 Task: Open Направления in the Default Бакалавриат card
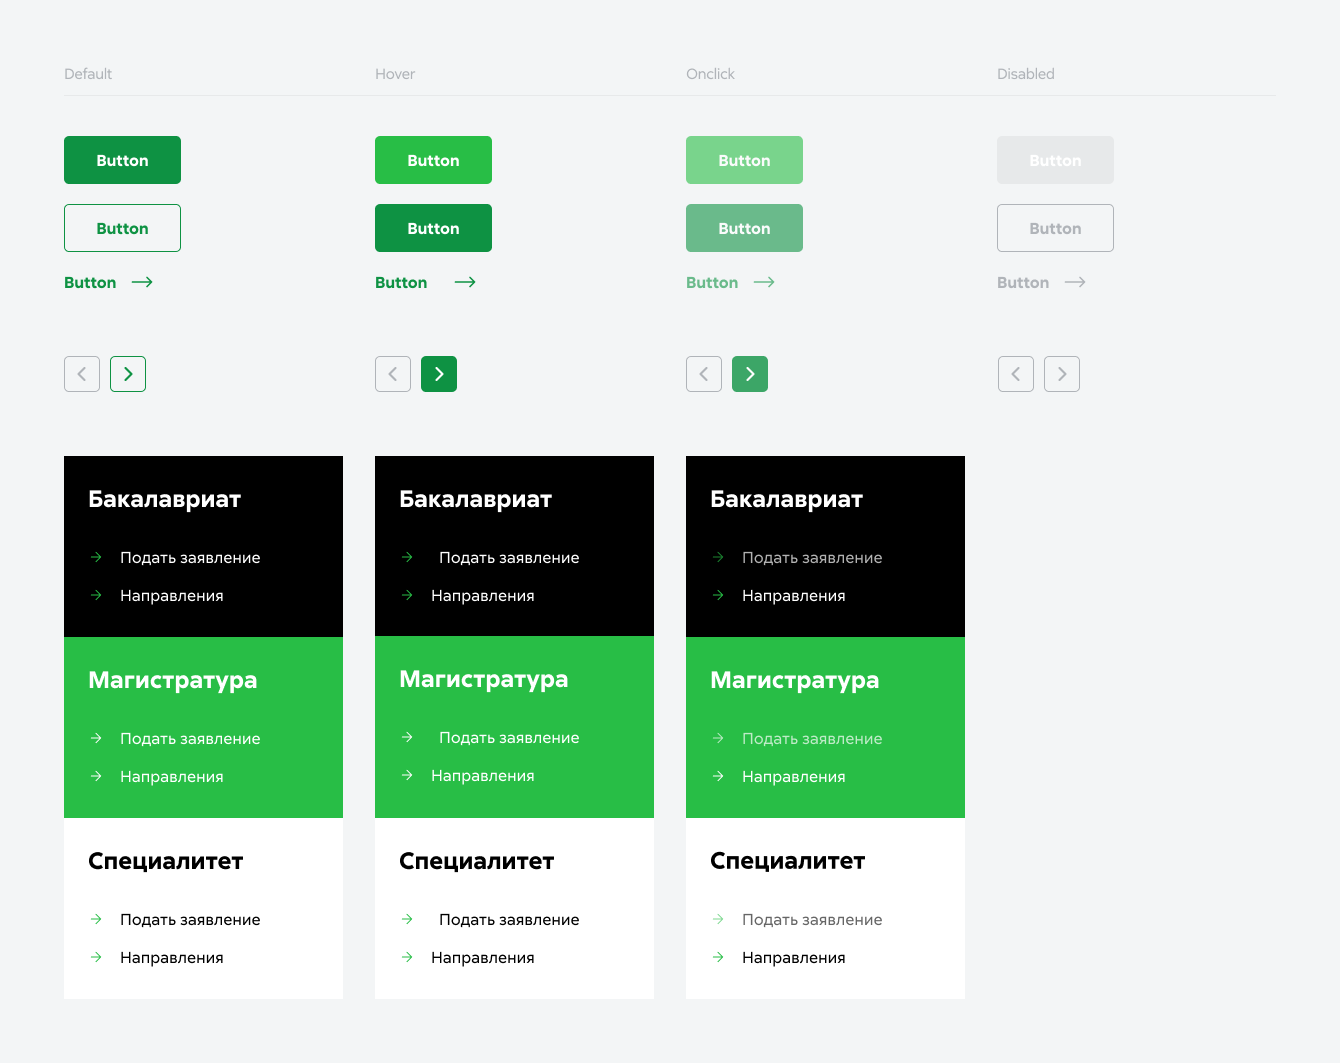point(172,596)
